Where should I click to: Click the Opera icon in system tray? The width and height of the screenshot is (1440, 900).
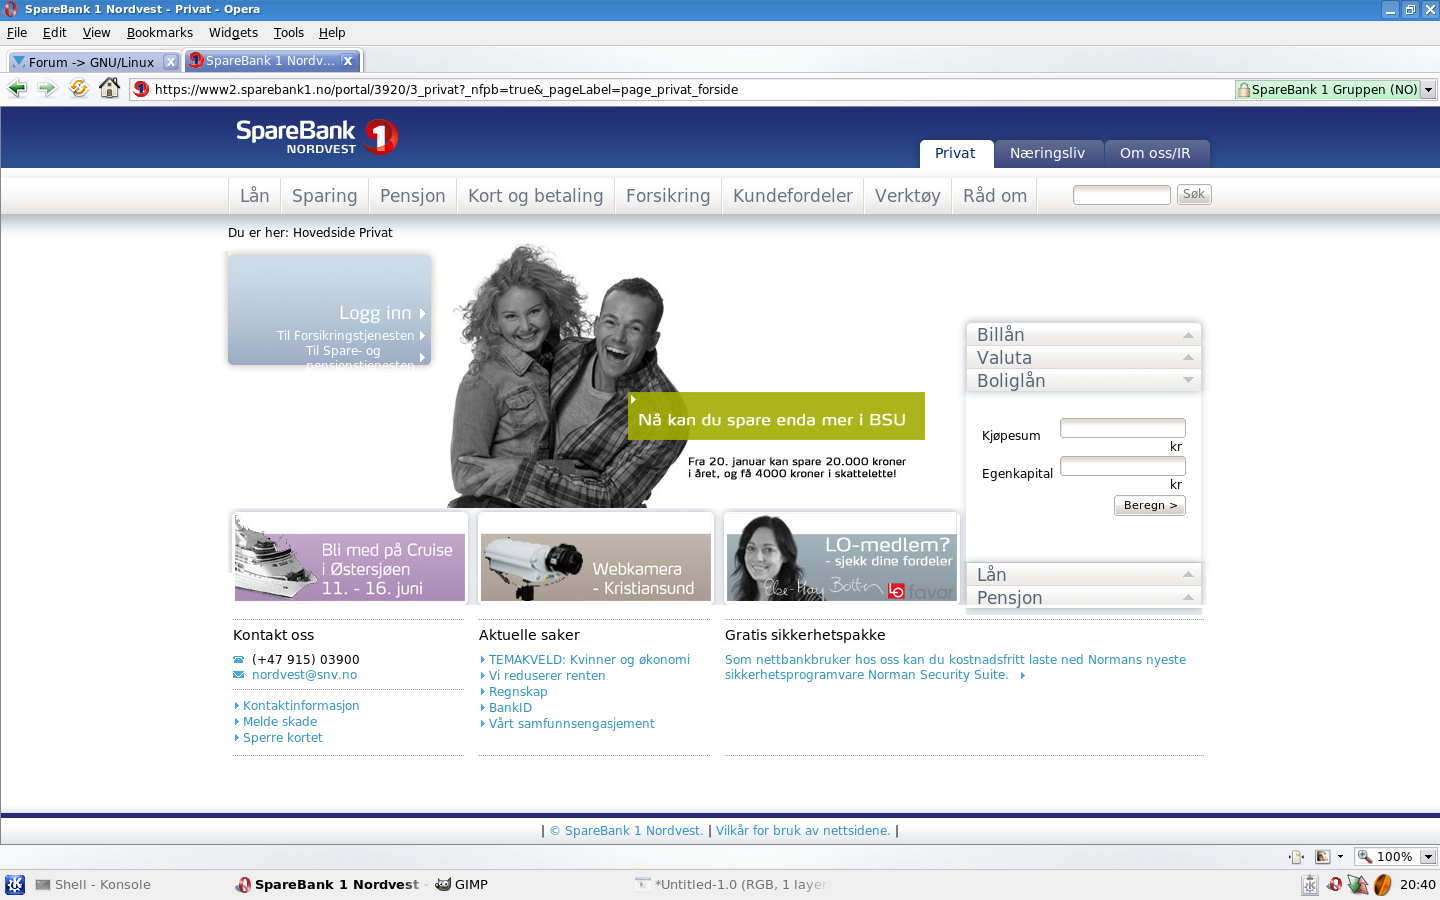(x=1334, y=884)
